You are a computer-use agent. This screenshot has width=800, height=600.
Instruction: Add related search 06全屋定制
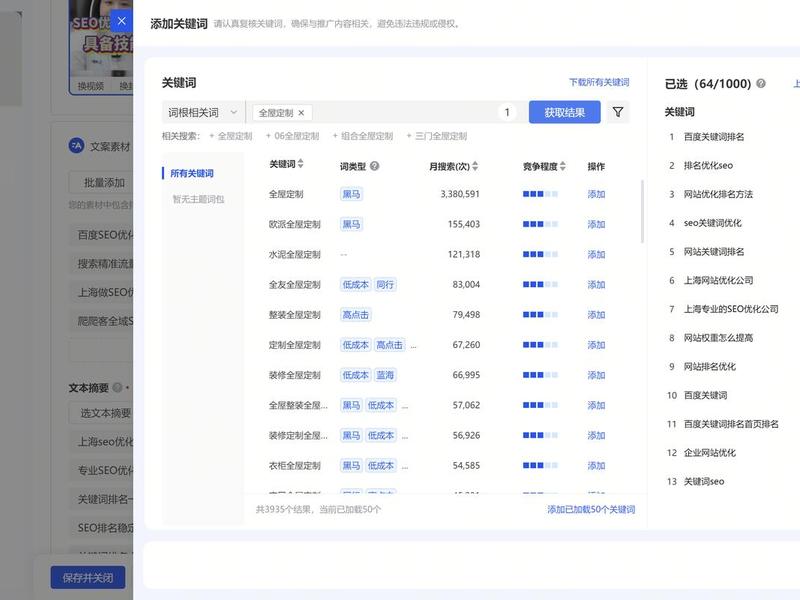pos(292,136)
